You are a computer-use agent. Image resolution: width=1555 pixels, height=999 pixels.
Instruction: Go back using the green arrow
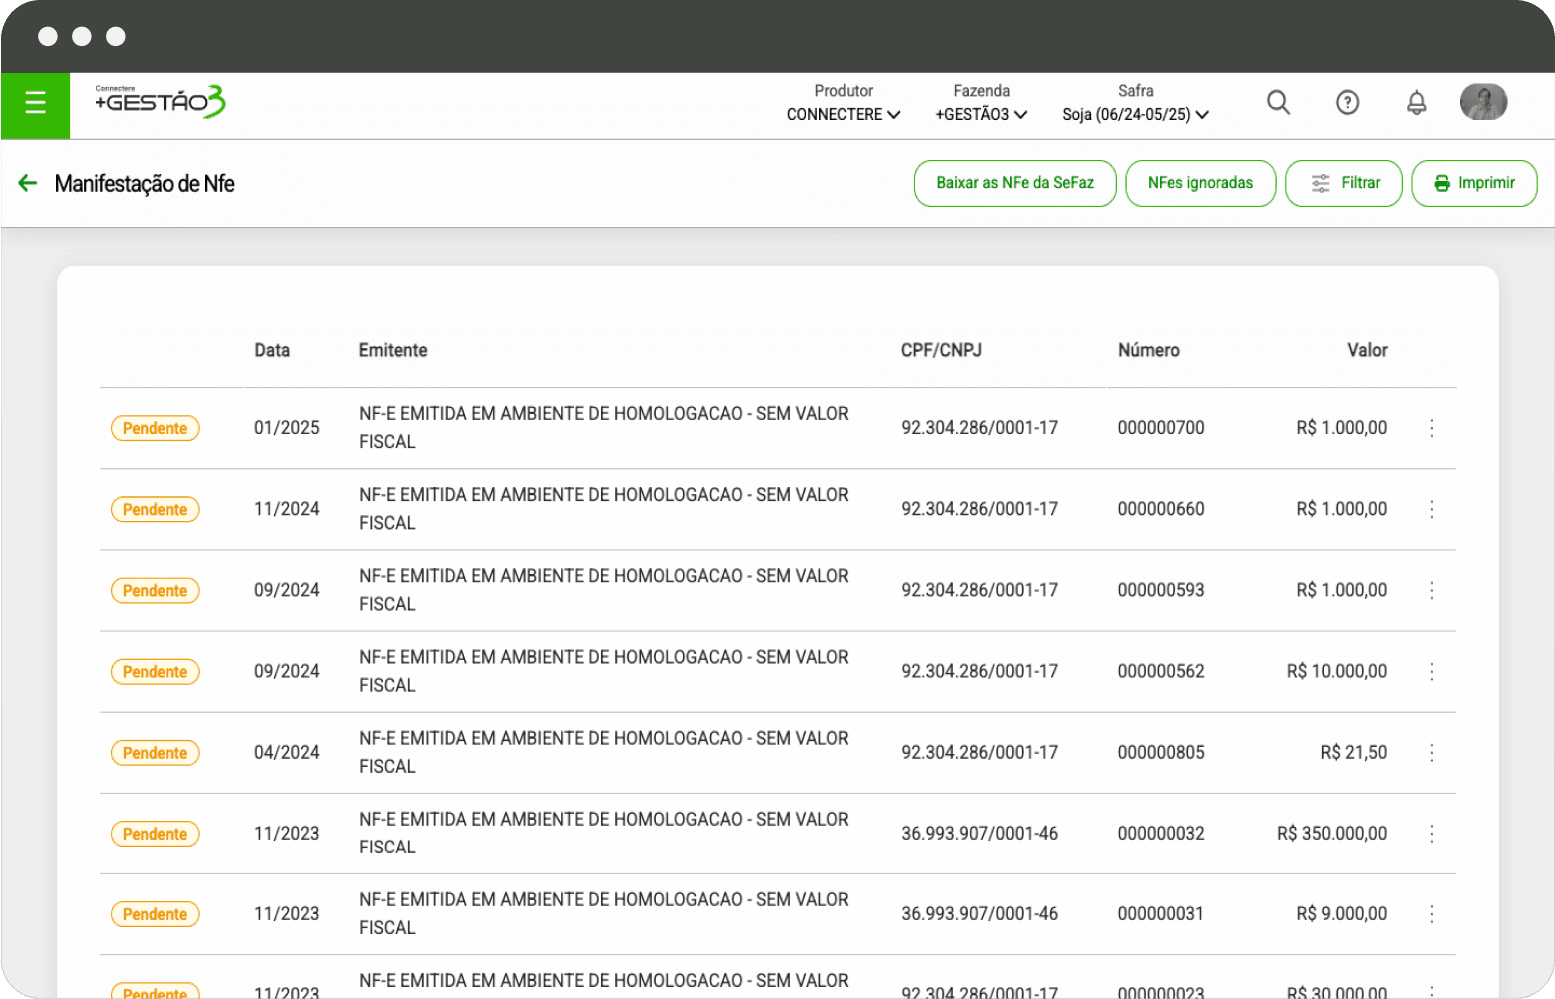28,183
